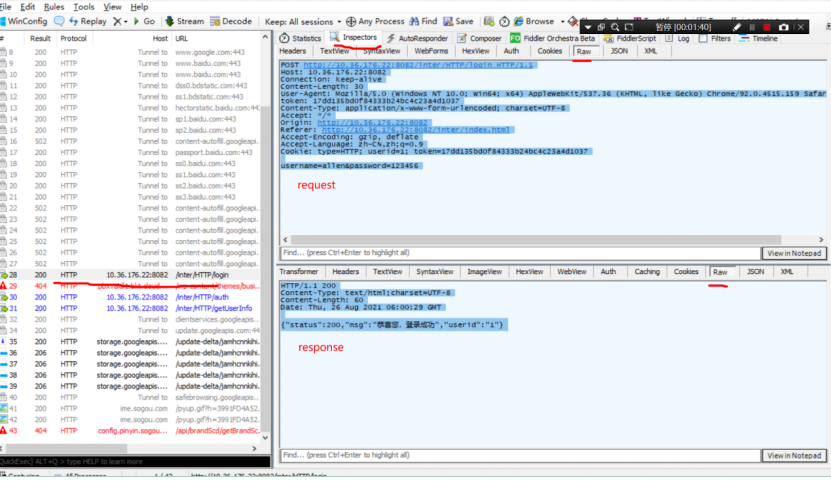This screenshot has width=831, height=481.
Task: Stop recording with the red square
Action: (x=767, y=26)
